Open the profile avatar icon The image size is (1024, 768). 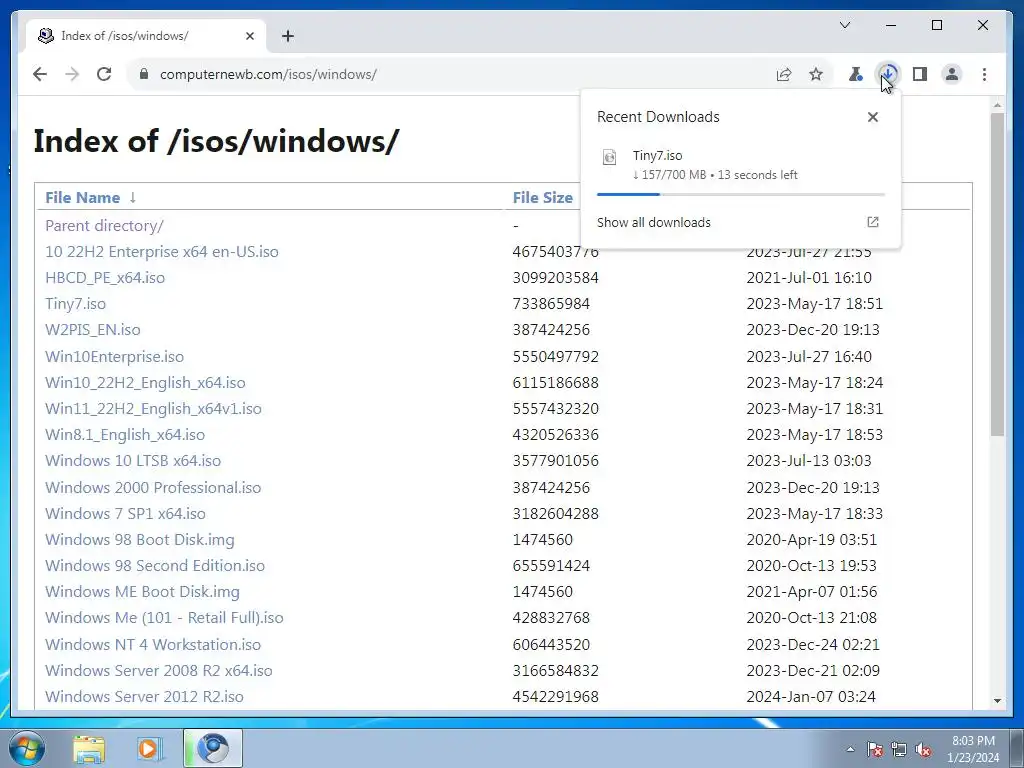[x=952, y=74]
